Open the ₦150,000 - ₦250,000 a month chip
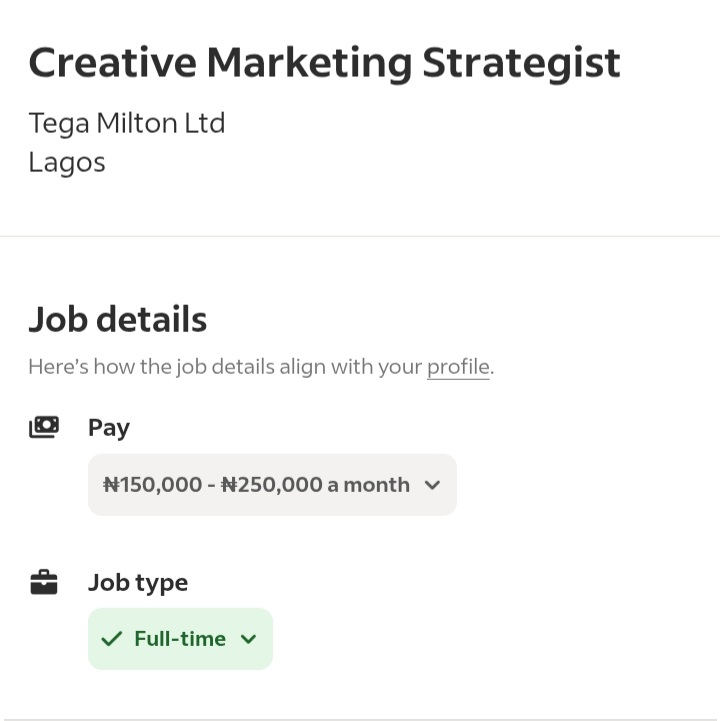 (x=272, y=485)
